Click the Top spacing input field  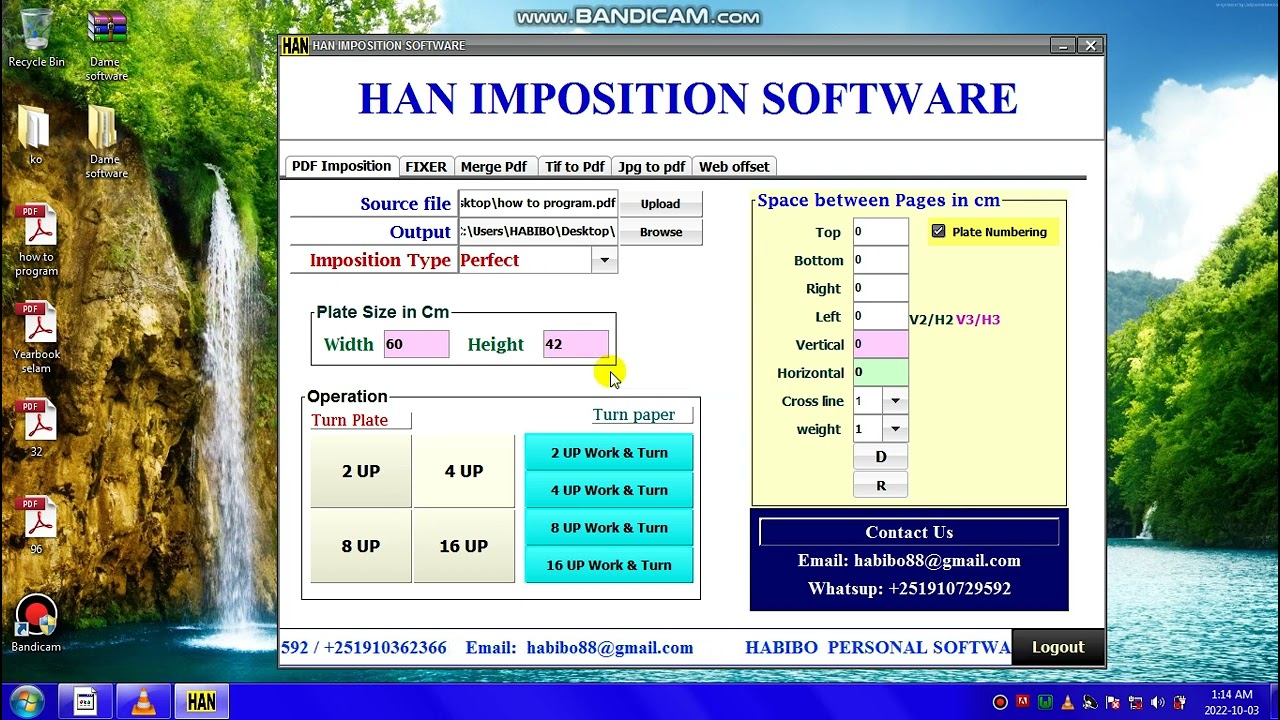881,232
